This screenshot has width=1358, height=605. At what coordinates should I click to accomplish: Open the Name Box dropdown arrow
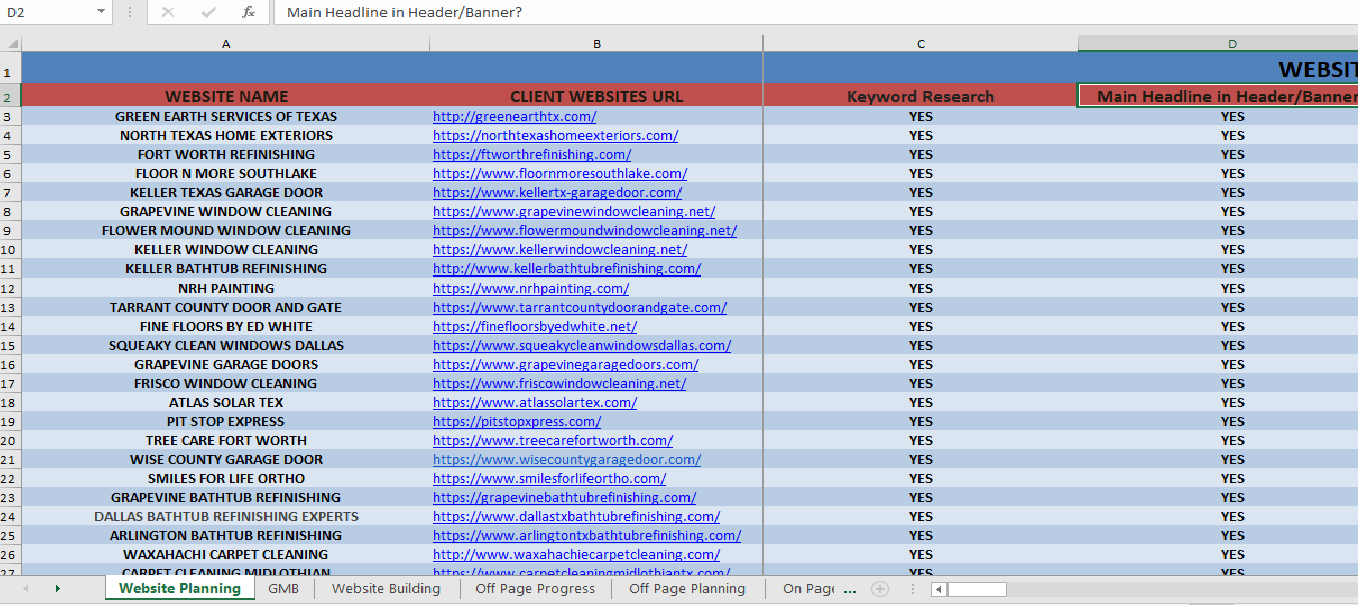click(x=100, y=12)
